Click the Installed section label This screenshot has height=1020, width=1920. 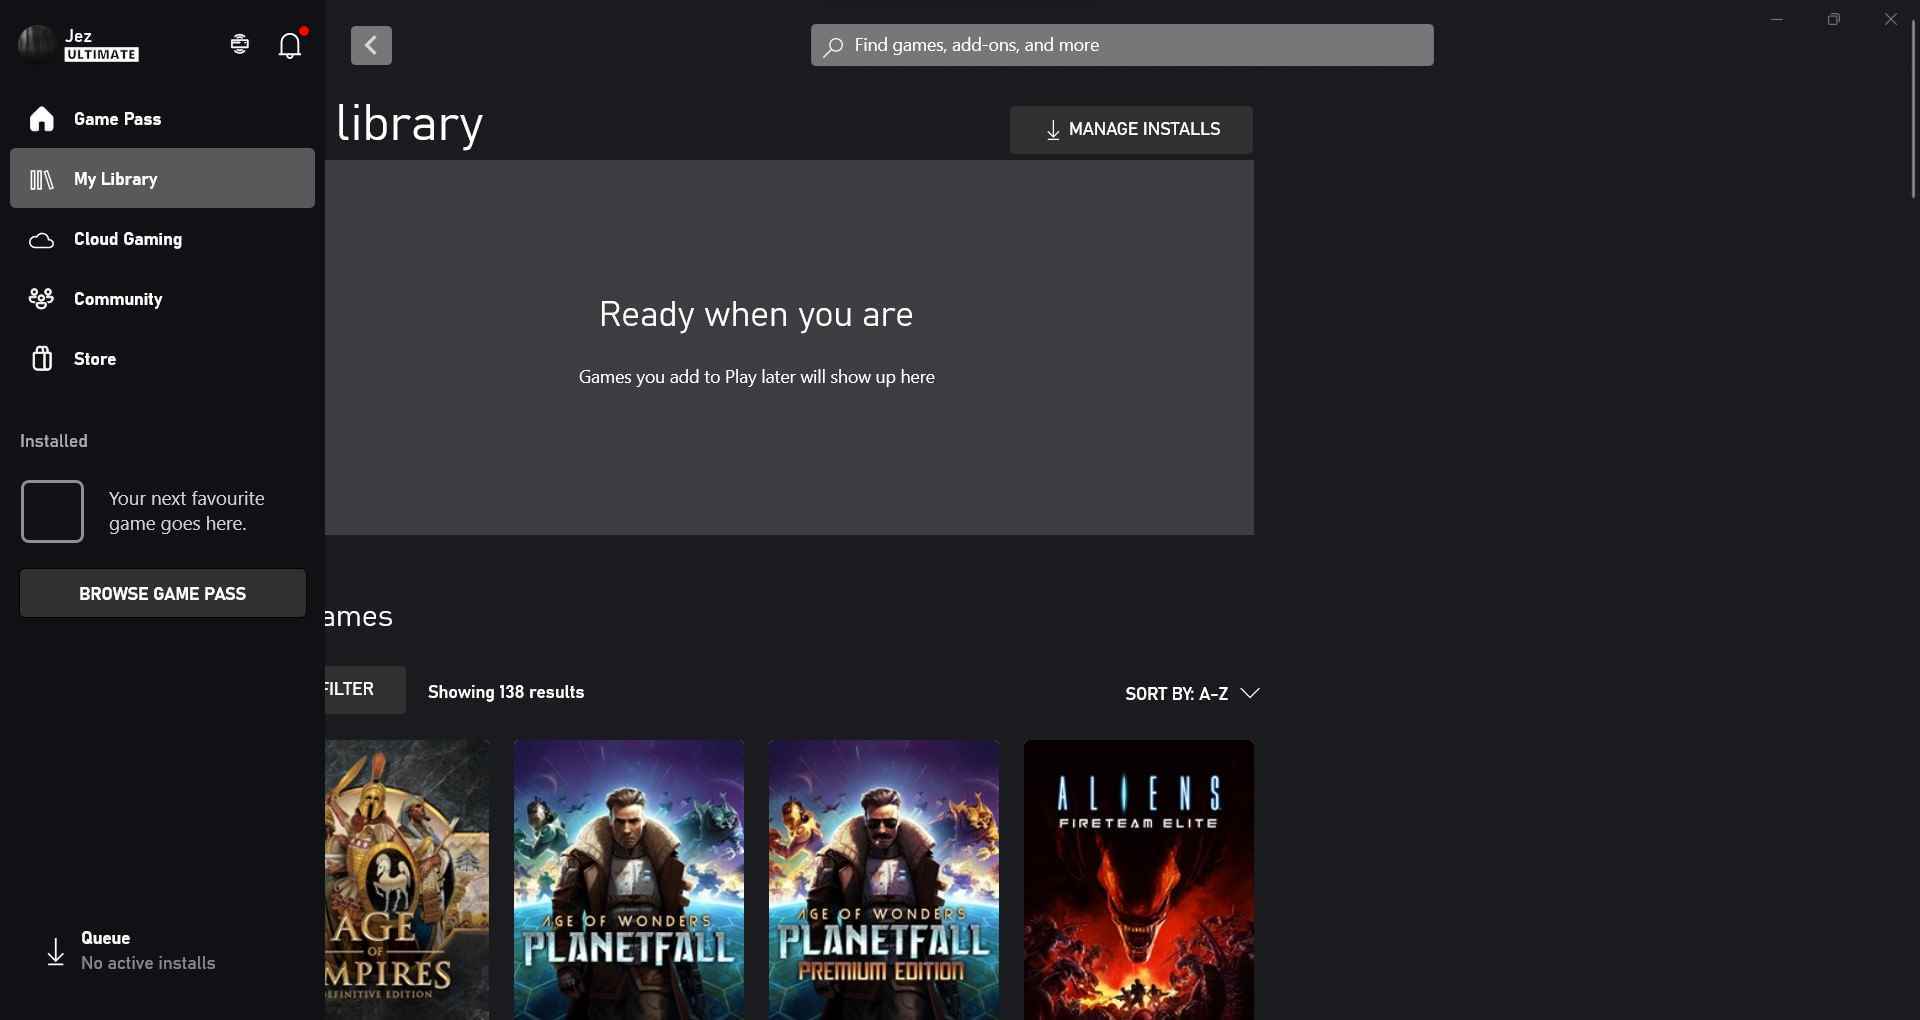54,441
